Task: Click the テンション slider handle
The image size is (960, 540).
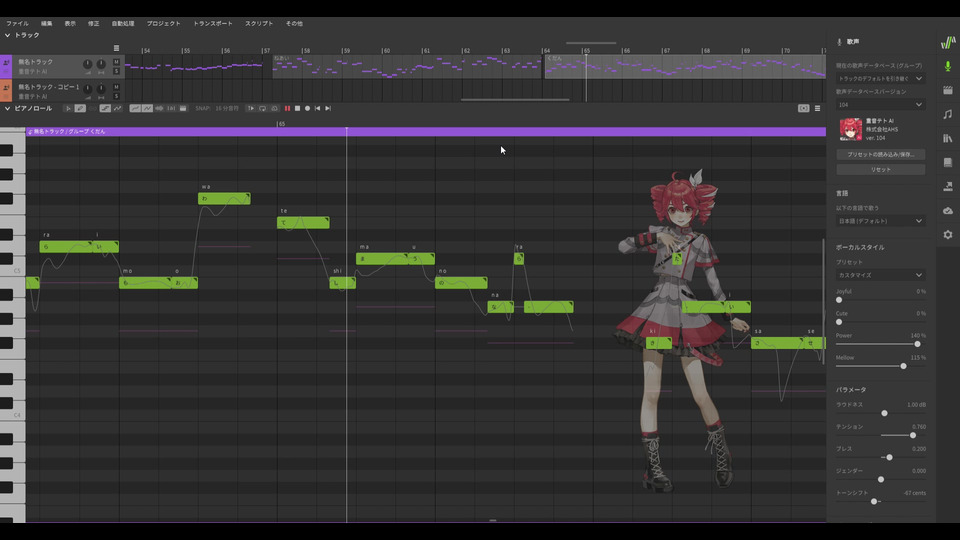Action: [x=913, y=435]
